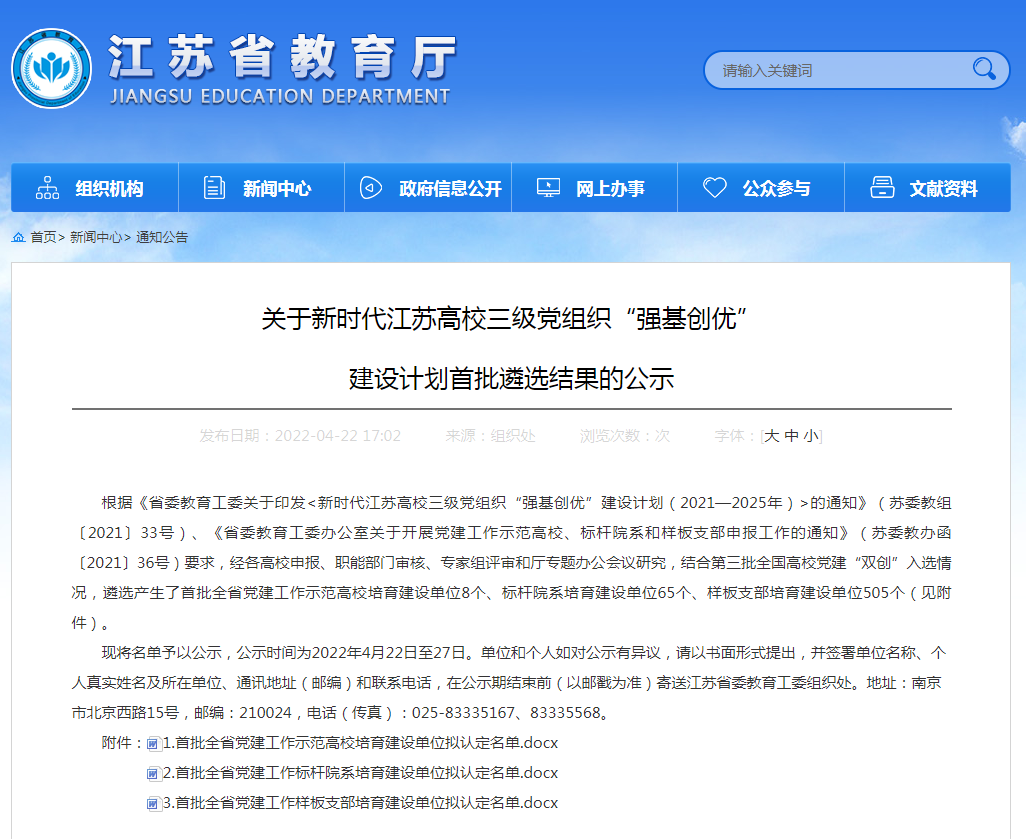The height and width of the screenshot is (839, 1026).
Task: Set font size to 大
Action: coord(772,436)
